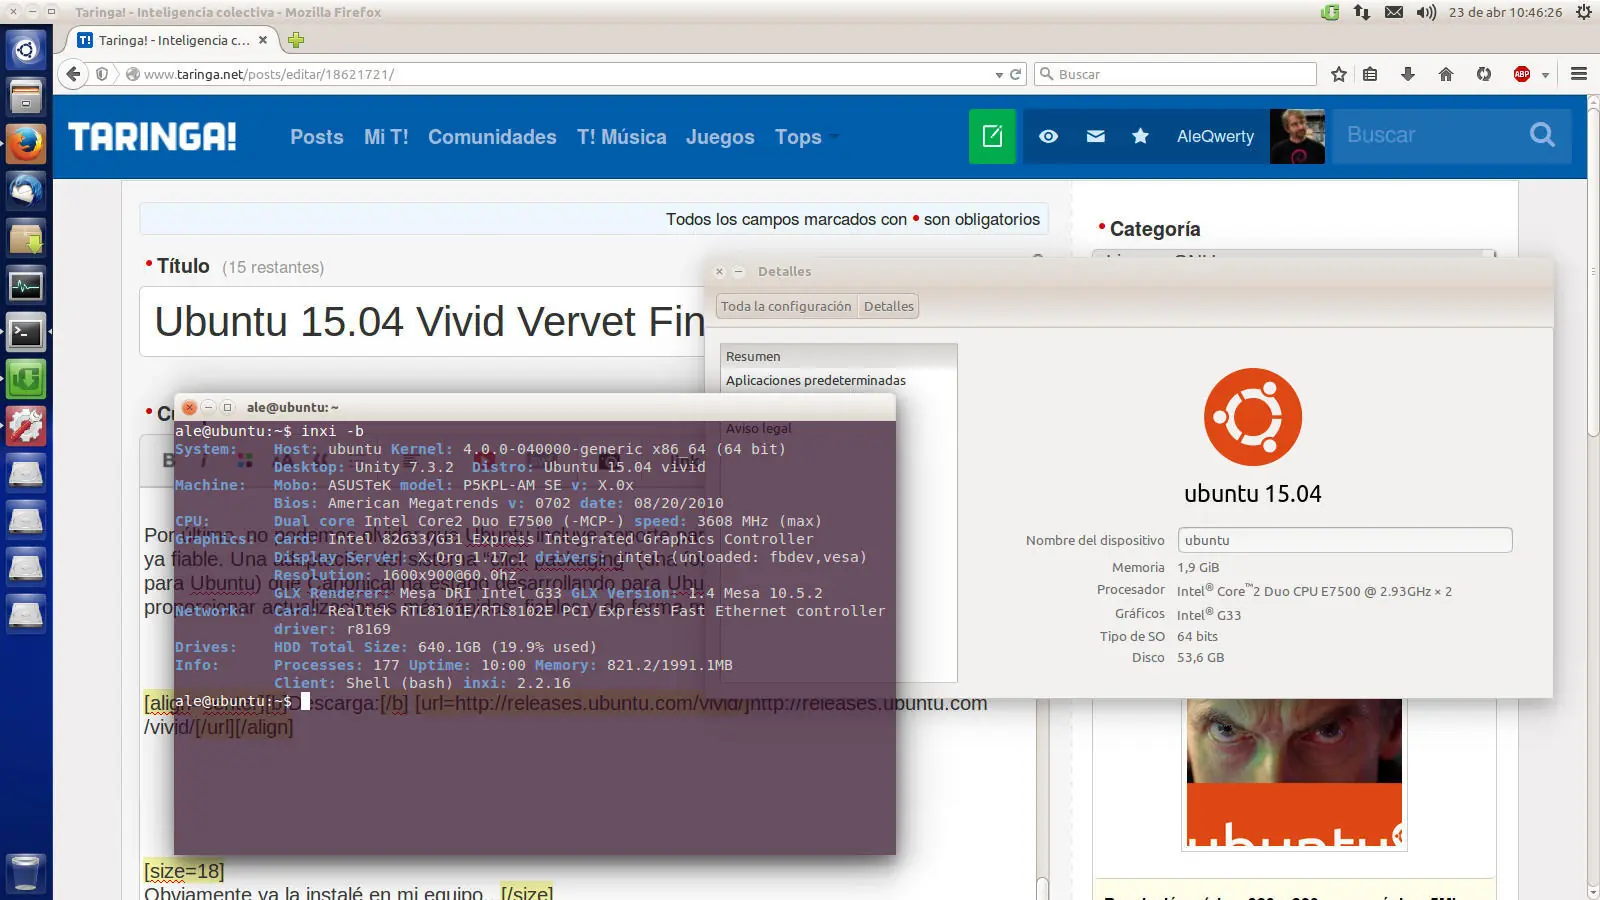Open the volume indicator in top panel

coord(1426,12)
